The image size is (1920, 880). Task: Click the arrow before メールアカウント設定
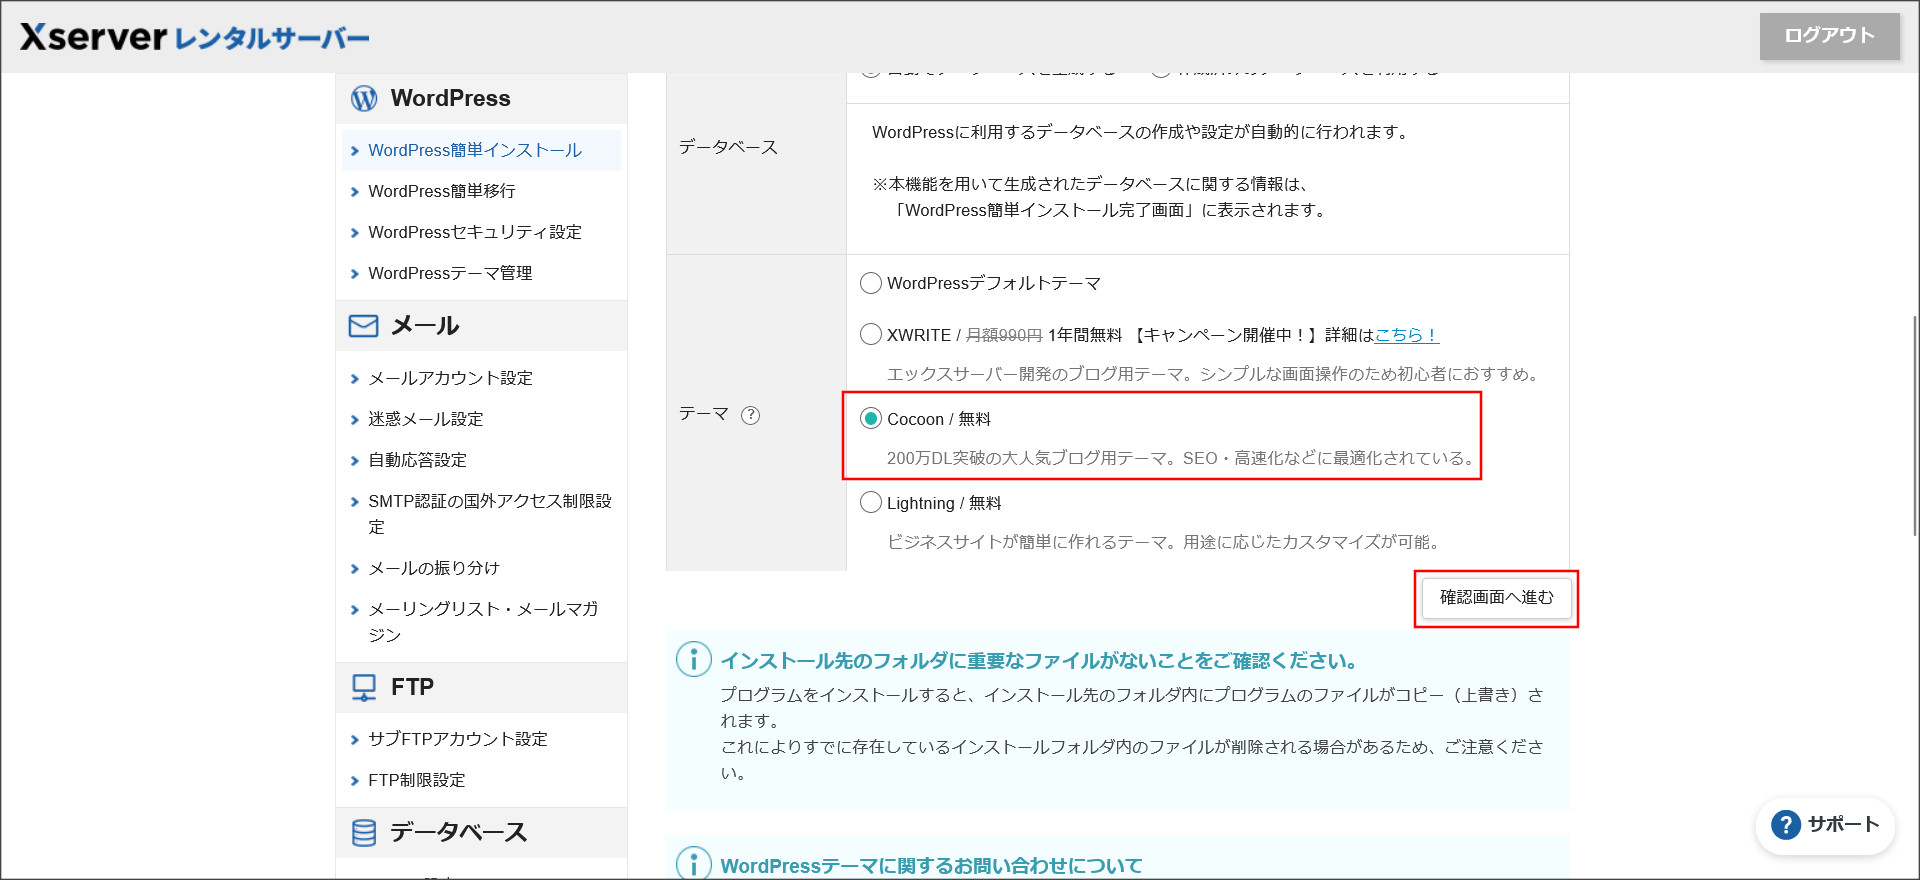(355, 379)
